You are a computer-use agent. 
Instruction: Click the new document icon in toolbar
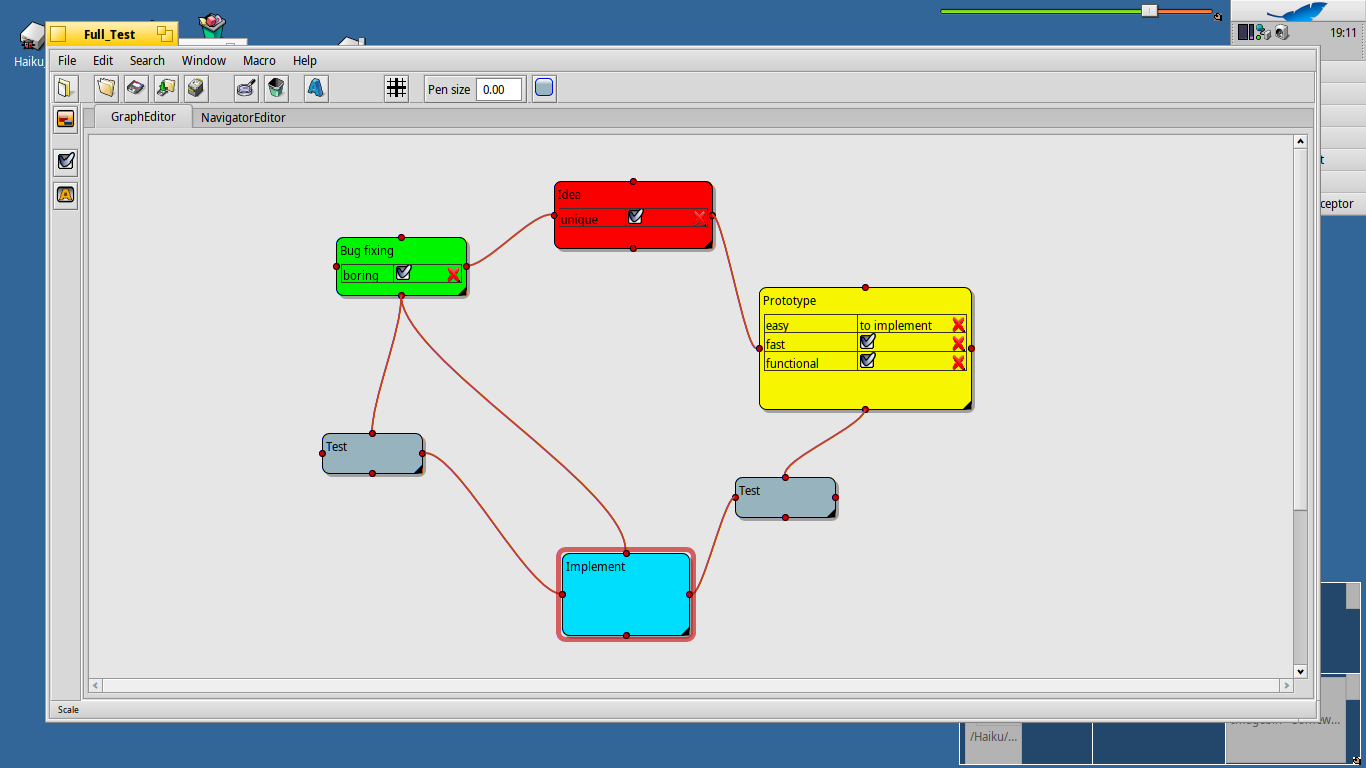(x=66, y=89)
